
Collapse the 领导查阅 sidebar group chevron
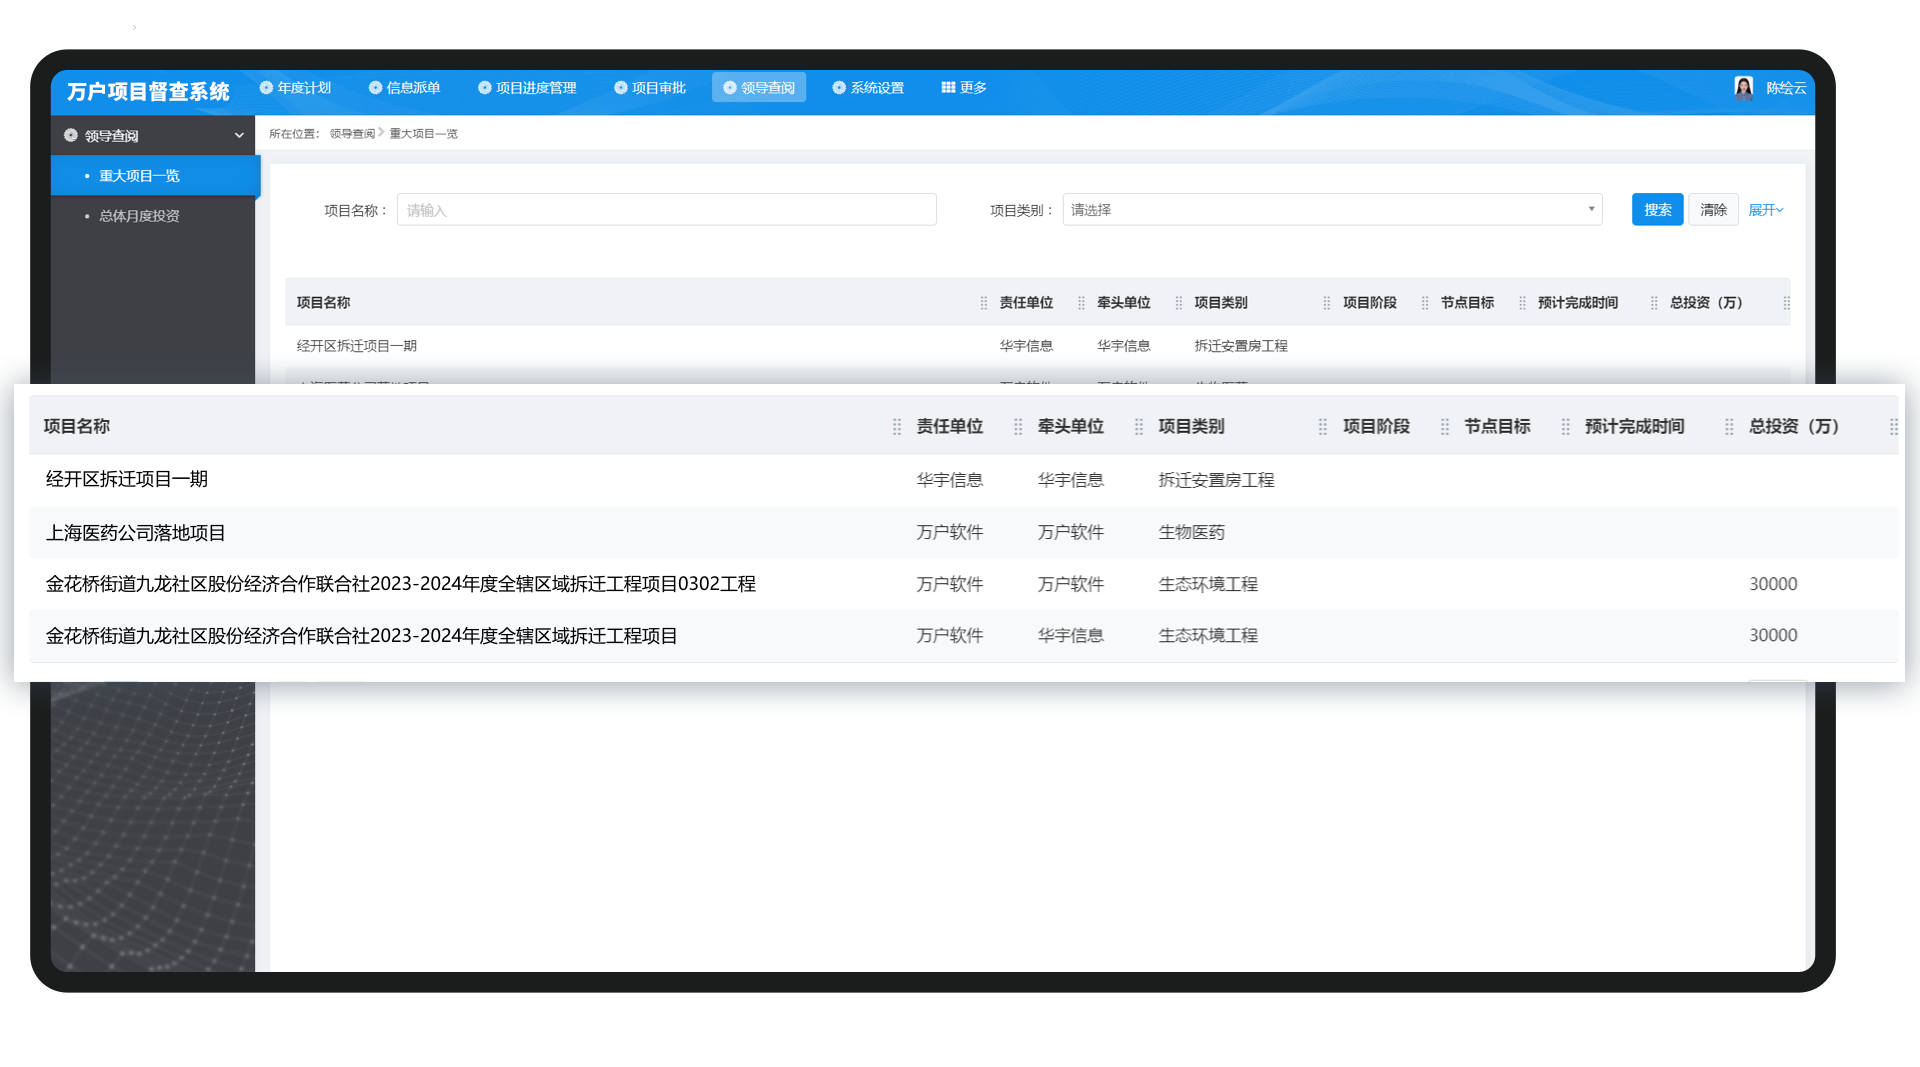[x=239, y=136]
